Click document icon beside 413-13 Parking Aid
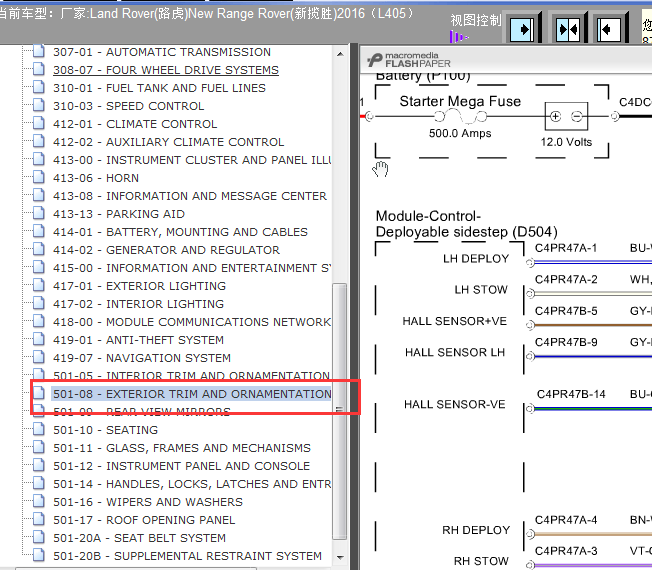Screen dimensions: 652x570 (x=39, y=213)
